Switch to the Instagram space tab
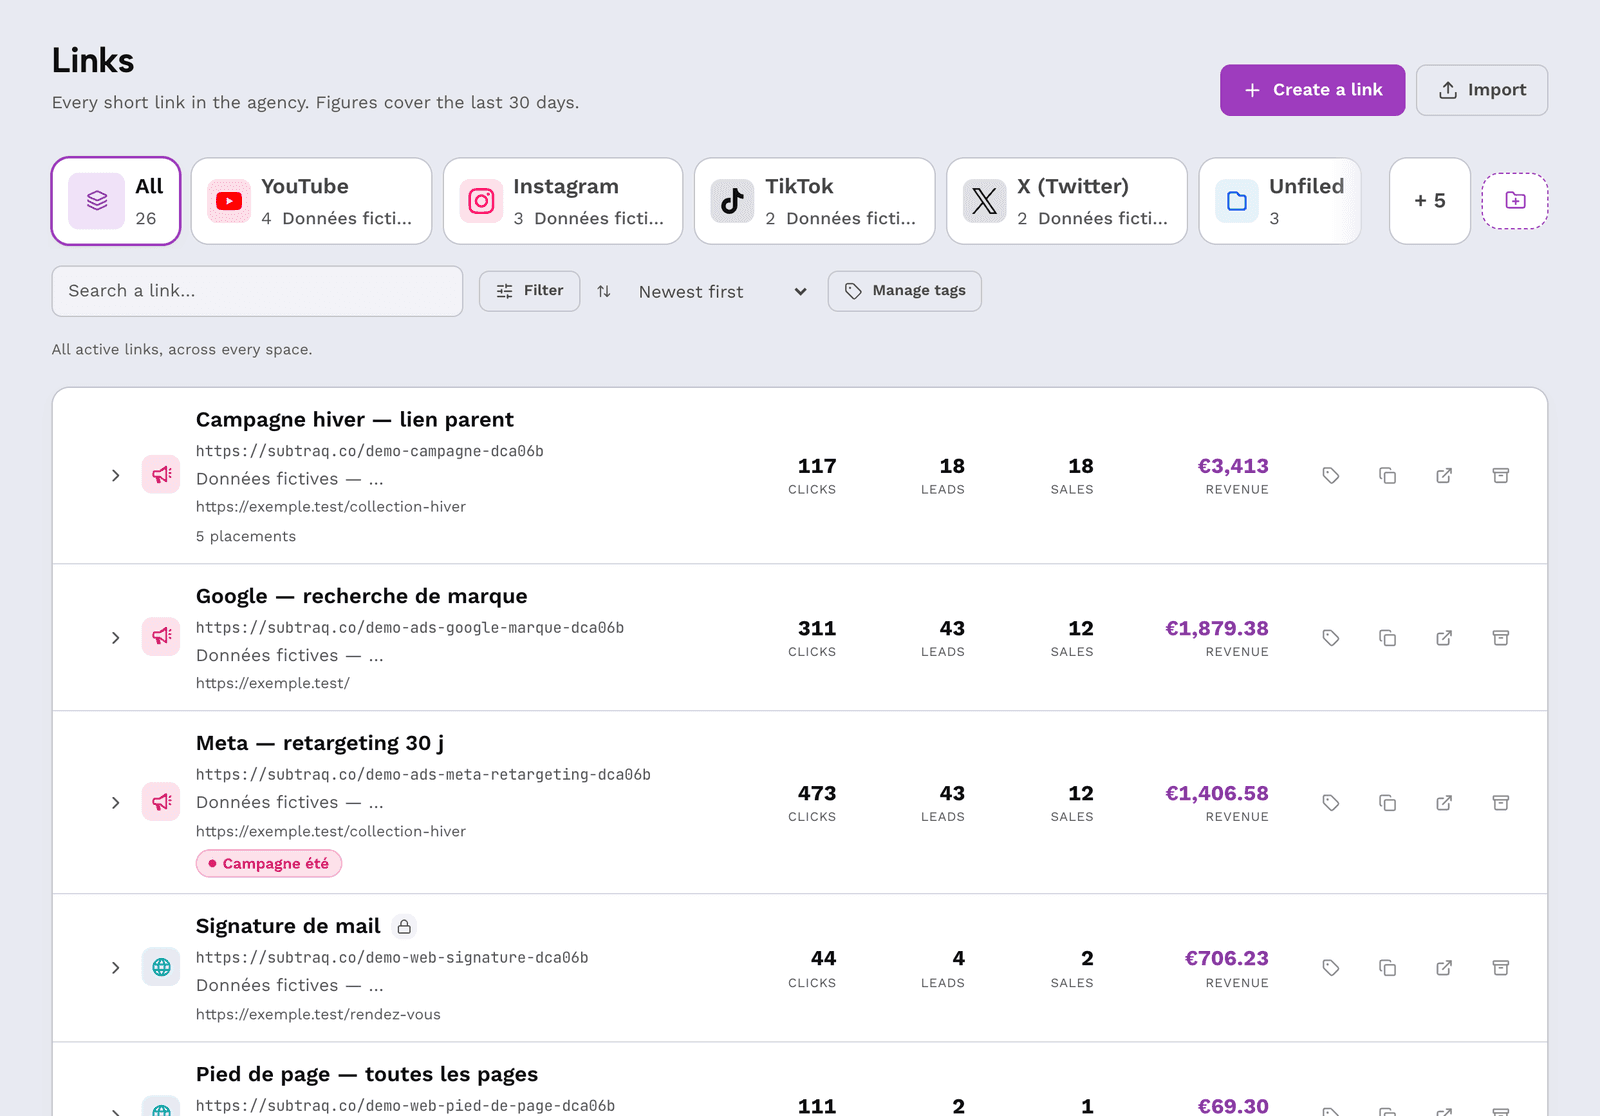Image resolution: width=1600 pixels, height=1116 pixels. click(563, 201)
